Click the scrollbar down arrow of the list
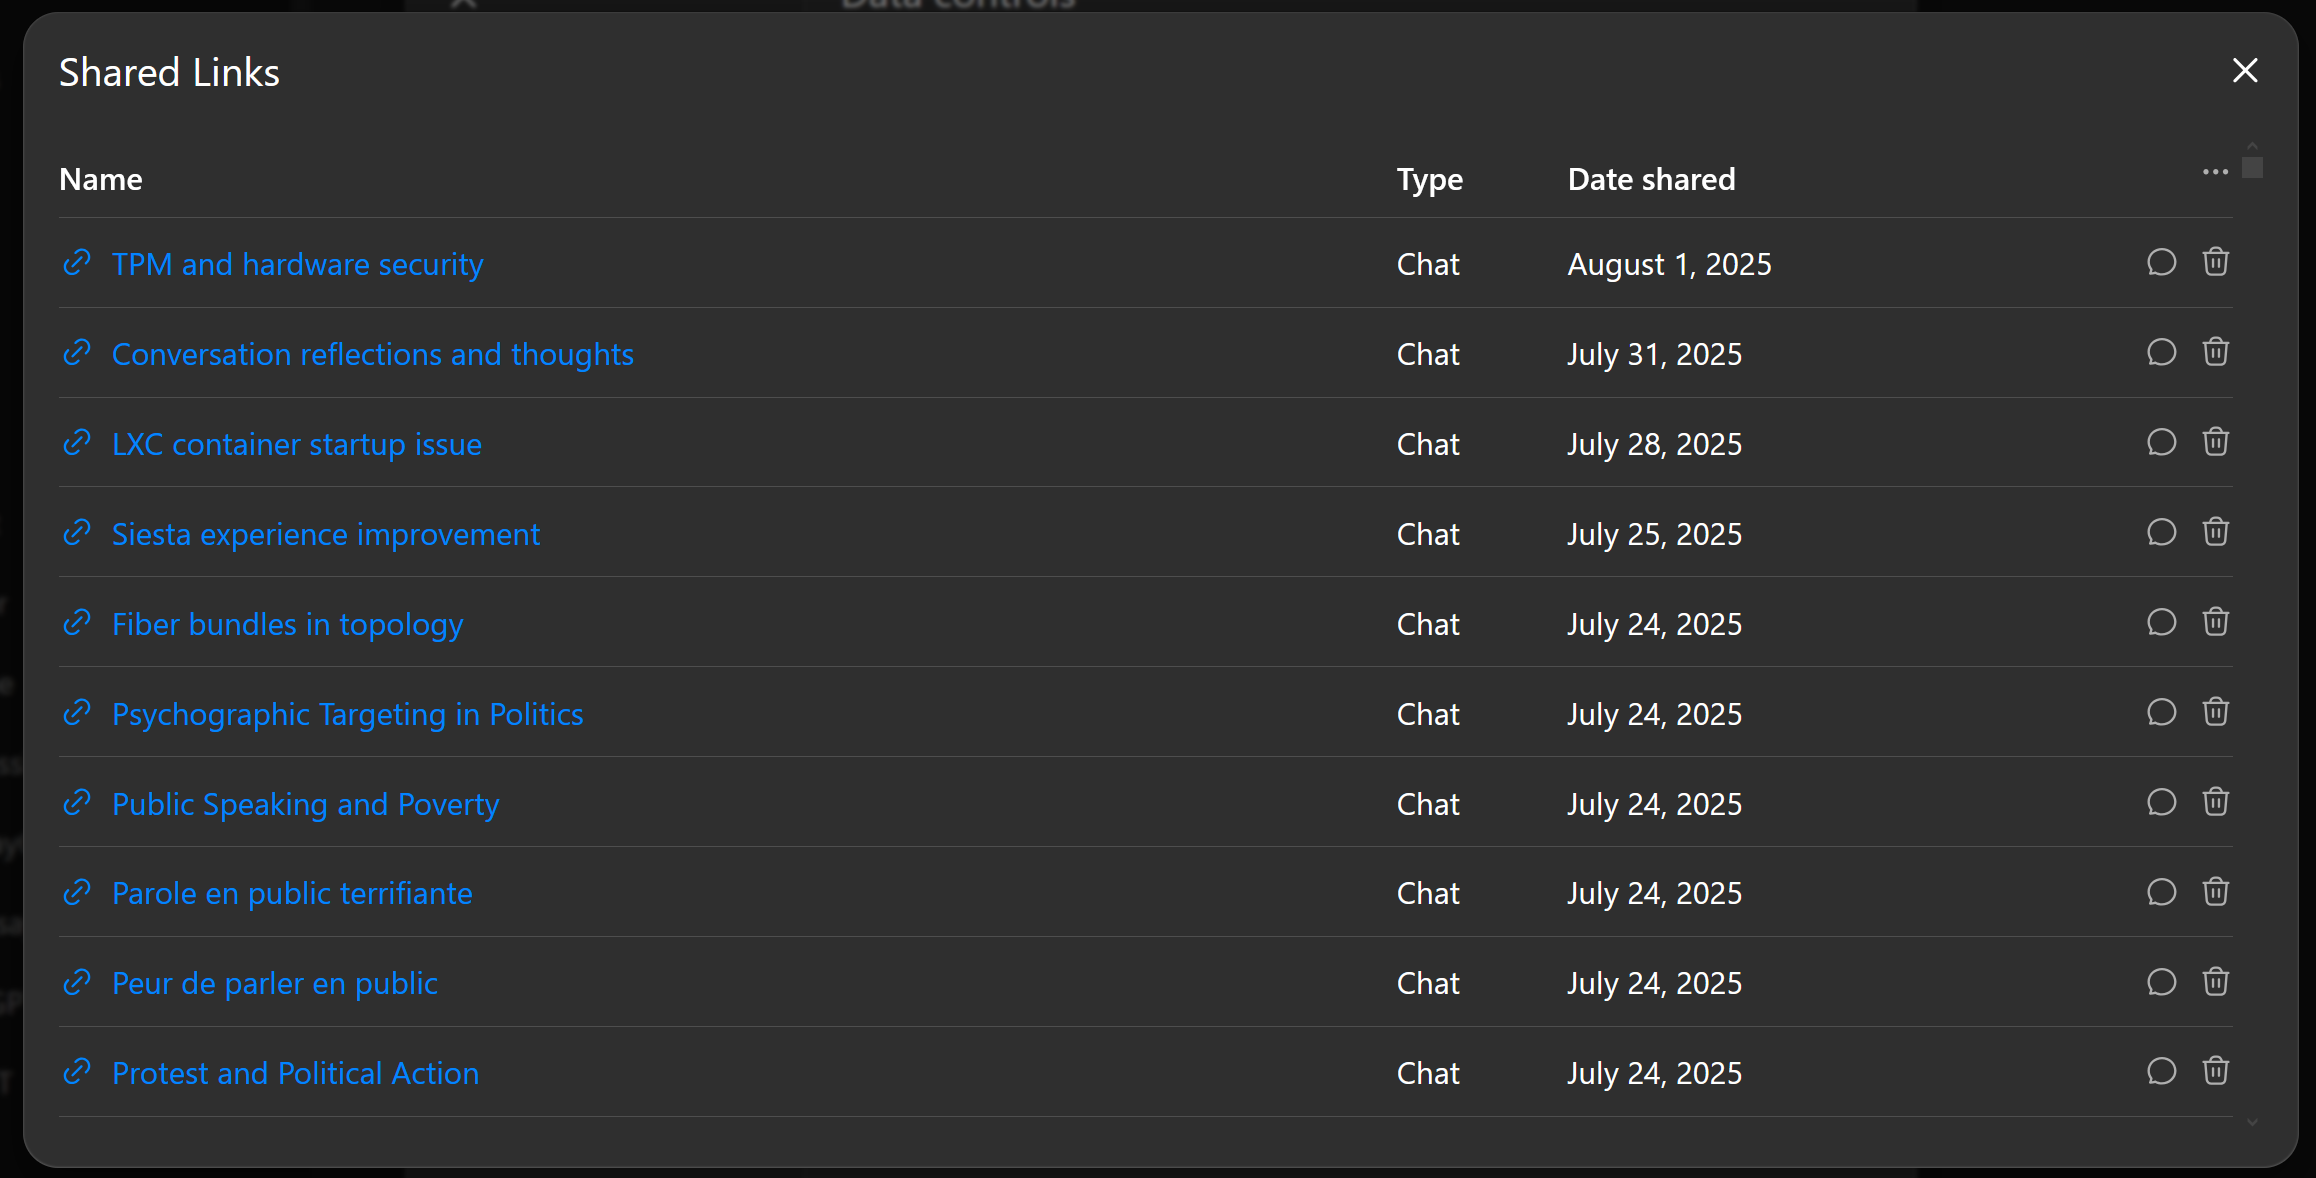 click(x=2252, y=1122)
